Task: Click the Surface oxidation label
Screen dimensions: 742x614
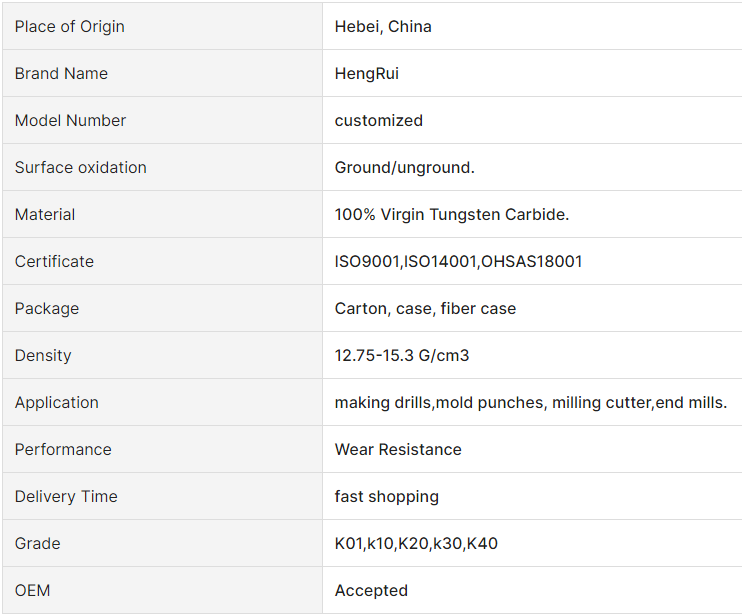Action: pos(80,167)
